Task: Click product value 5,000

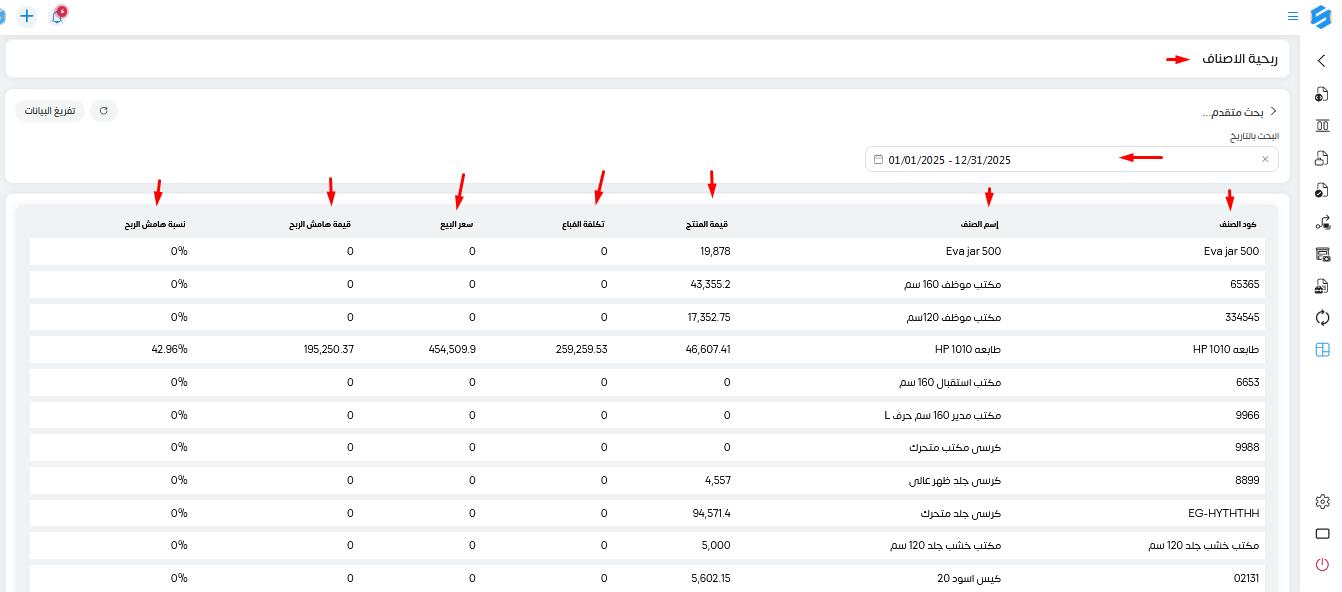Action: [718, 545]
